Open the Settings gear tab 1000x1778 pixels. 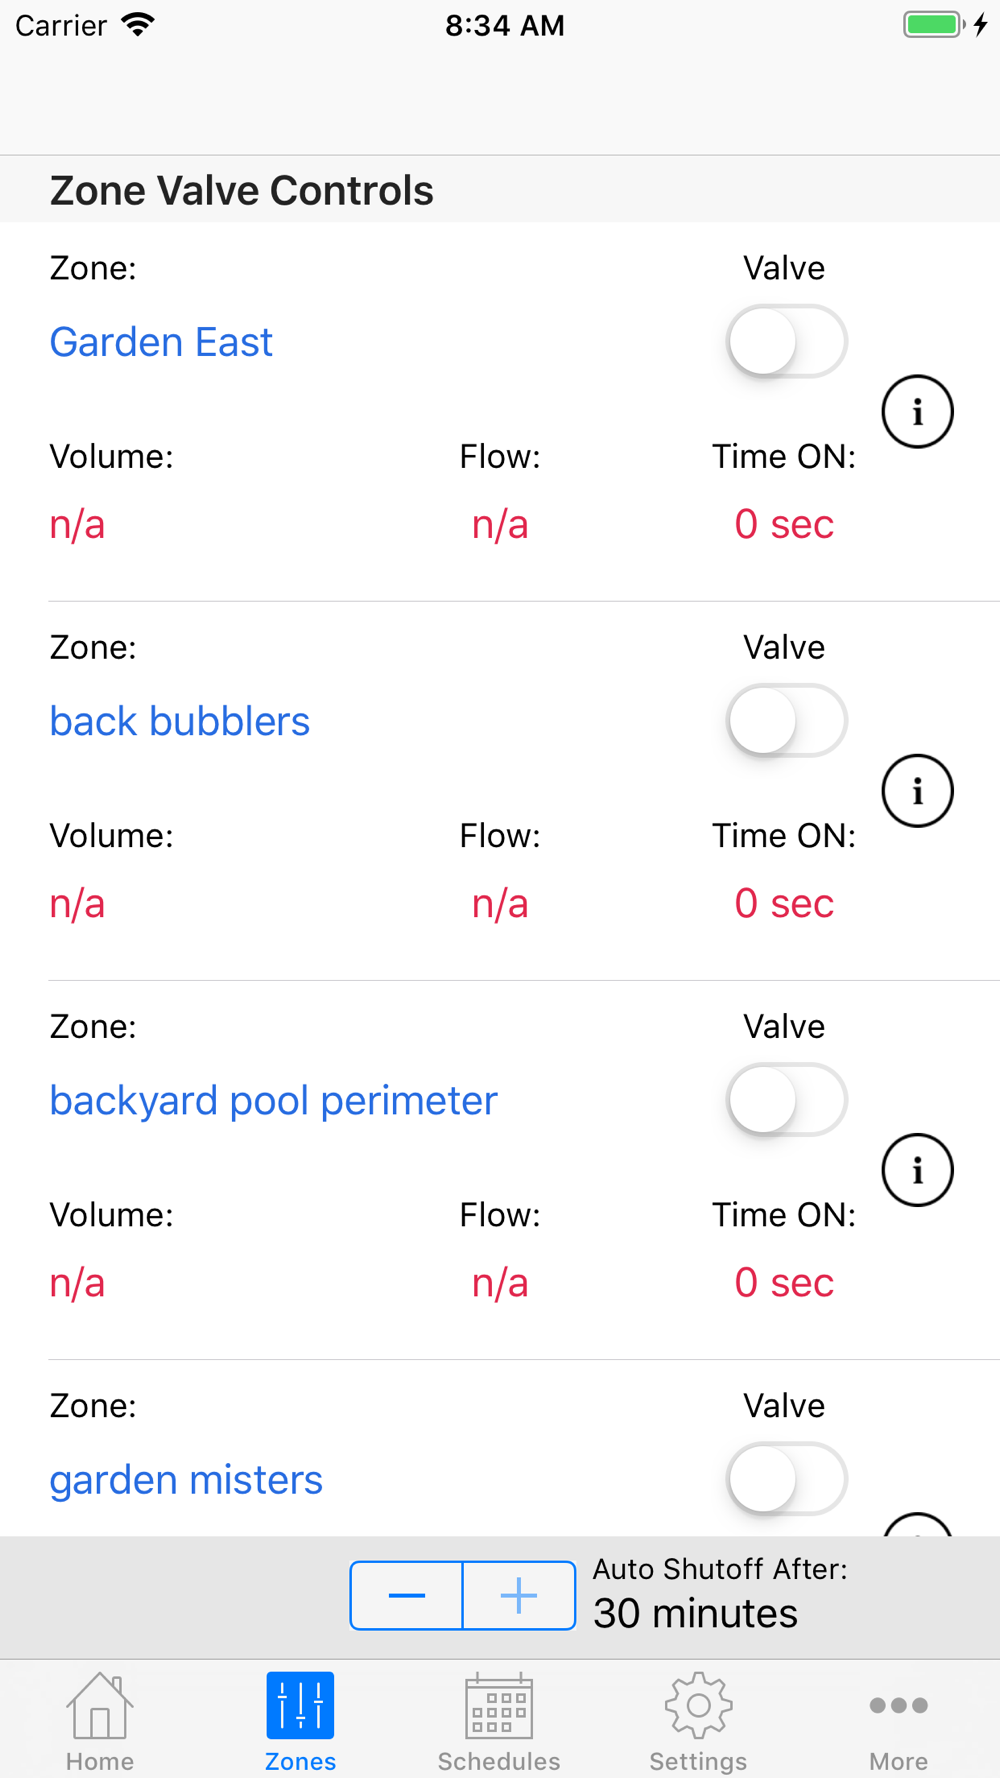698,1720
